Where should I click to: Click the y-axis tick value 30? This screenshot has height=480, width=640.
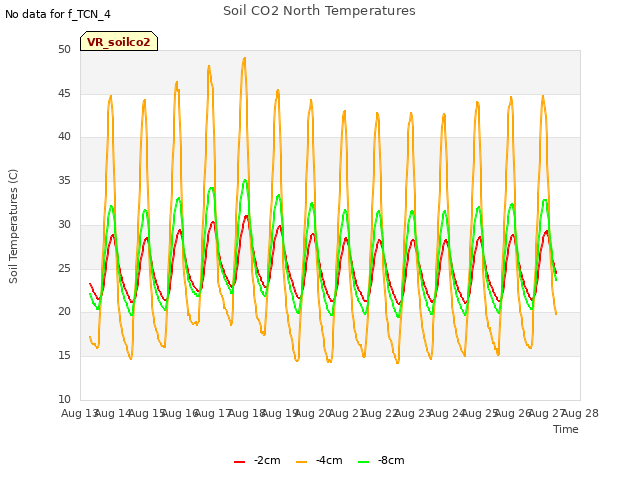(x=64, y=224)
